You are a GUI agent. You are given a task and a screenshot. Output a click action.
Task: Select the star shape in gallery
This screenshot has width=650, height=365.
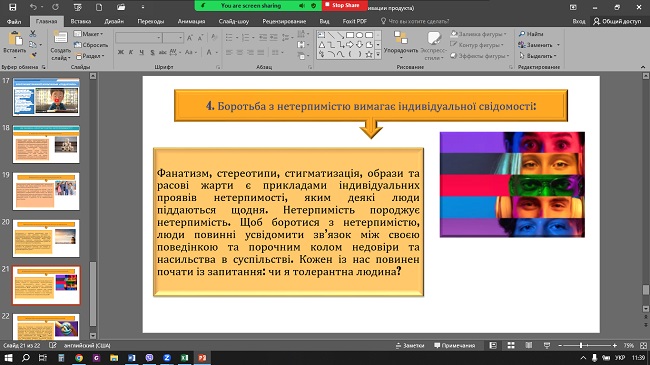pyautogui.click(x=369, y=54)
